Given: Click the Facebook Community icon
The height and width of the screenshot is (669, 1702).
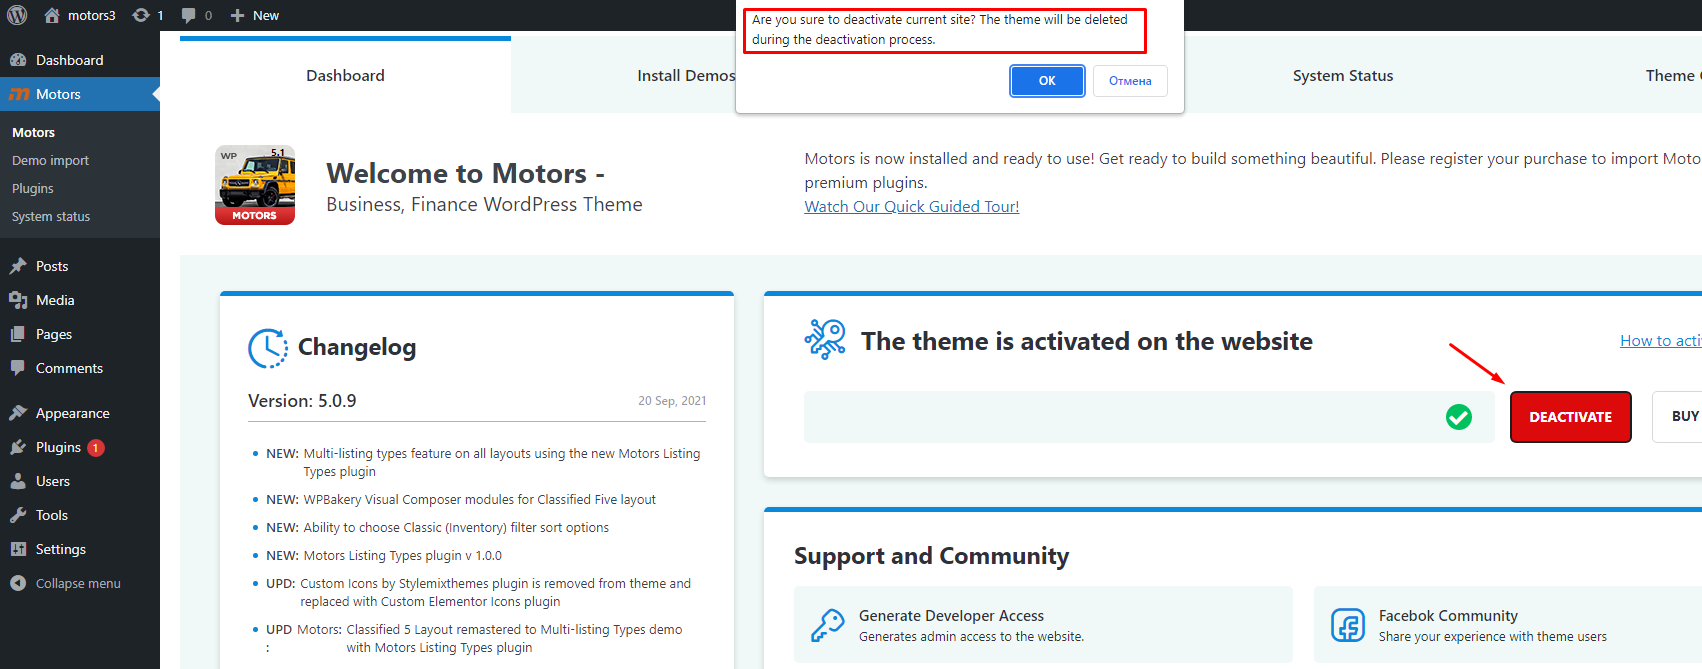Looking at the screenshot, I should 1347,625.
